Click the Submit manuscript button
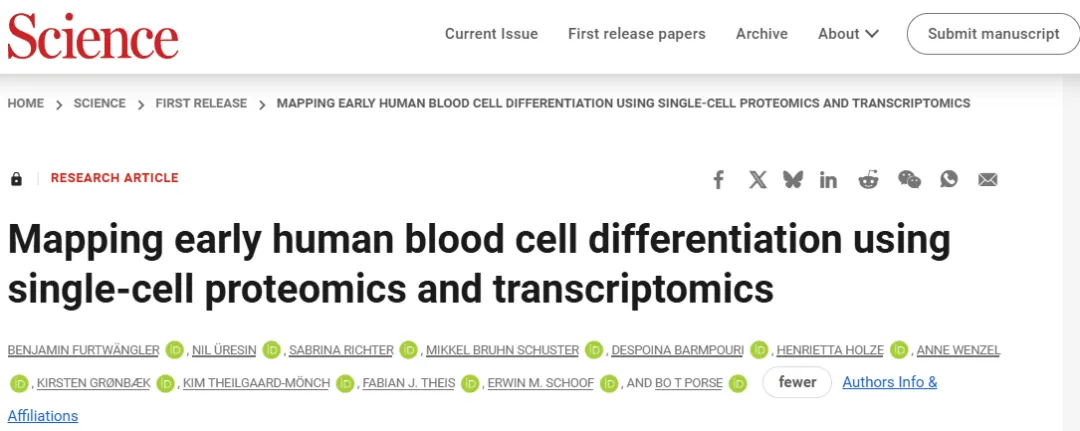This screenshot has width=1080, height=431. click(993, 34)
